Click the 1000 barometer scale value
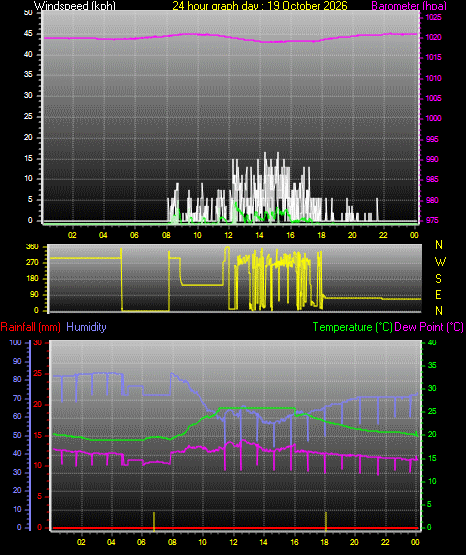 (433, 119)
